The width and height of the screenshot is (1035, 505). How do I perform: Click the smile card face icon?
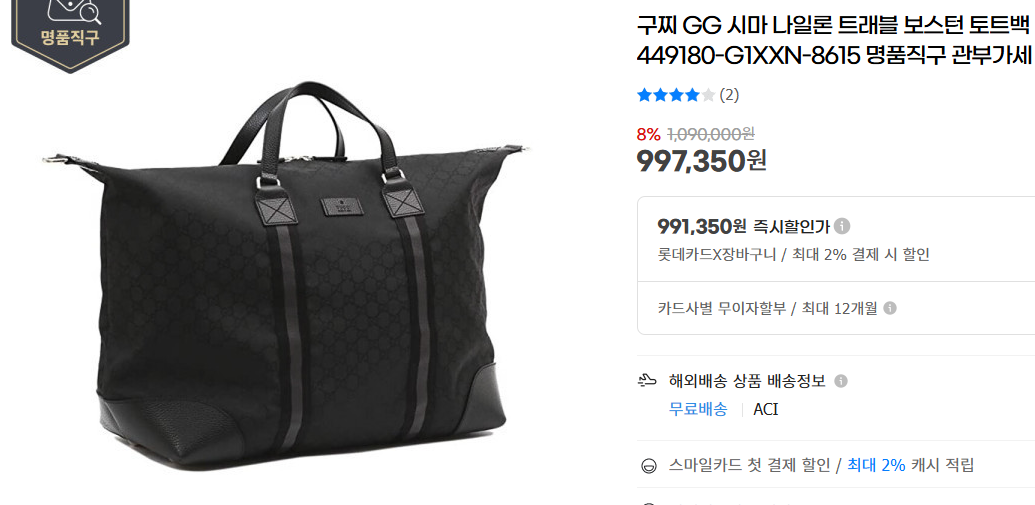pos(649,466)
